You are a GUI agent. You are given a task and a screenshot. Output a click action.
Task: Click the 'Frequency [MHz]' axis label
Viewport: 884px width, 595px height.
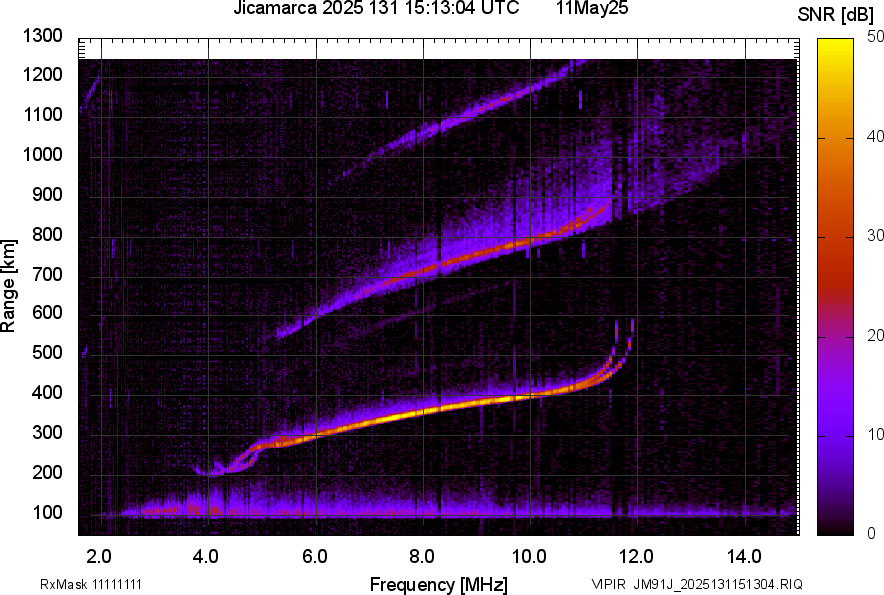point(439,584)
